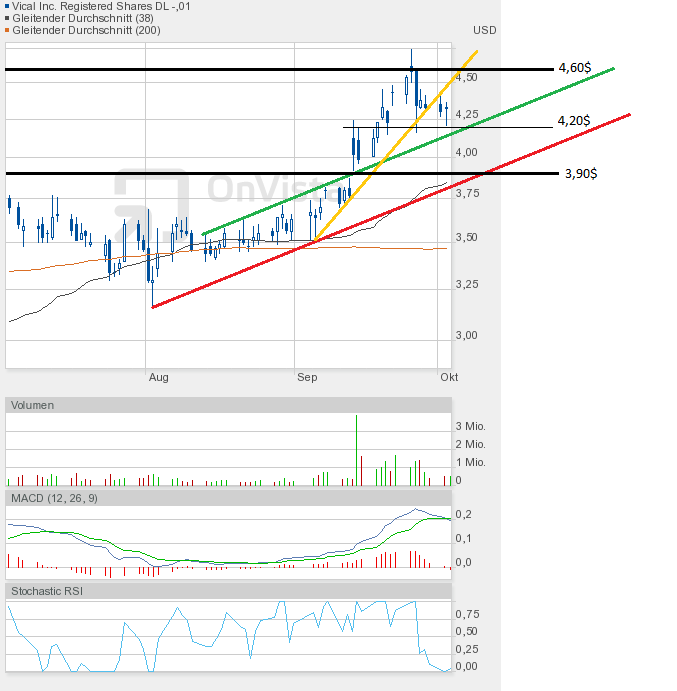The height and width of the screenshot is (691, 677).
Task: Click the 4,20$ support level label
Action: click(574, 120)
